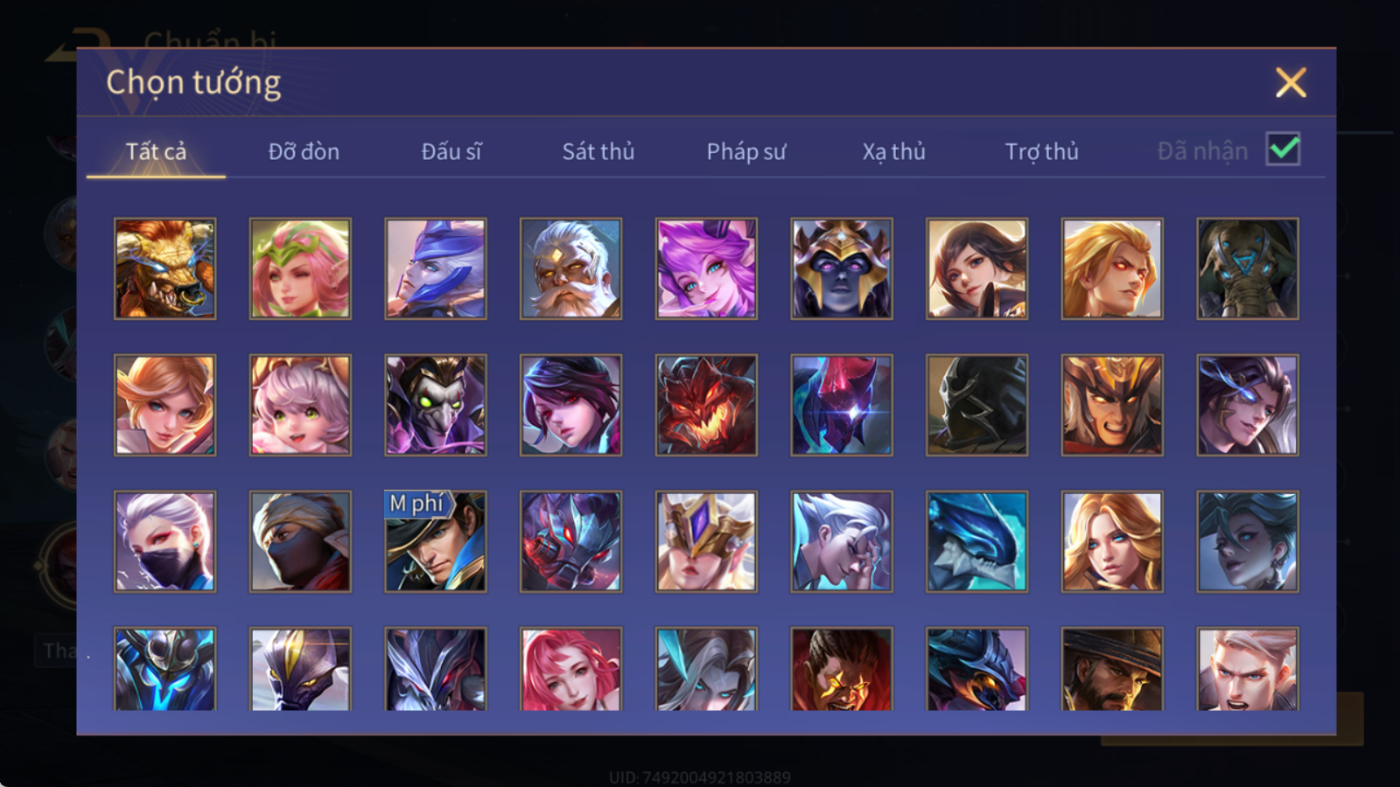
Task: Switch to the Pháp sư tab
Action: click(746, 151)
